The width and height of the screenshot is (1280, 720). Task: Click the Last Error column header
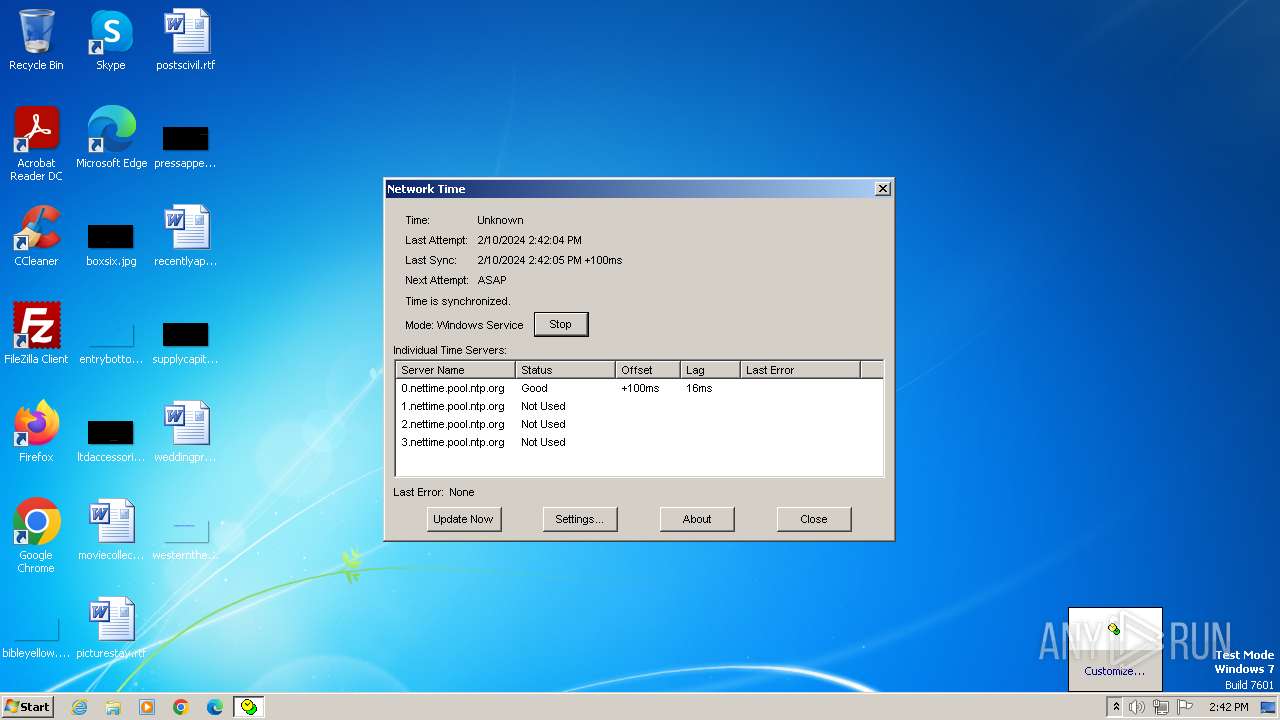(x=800, y=370)
